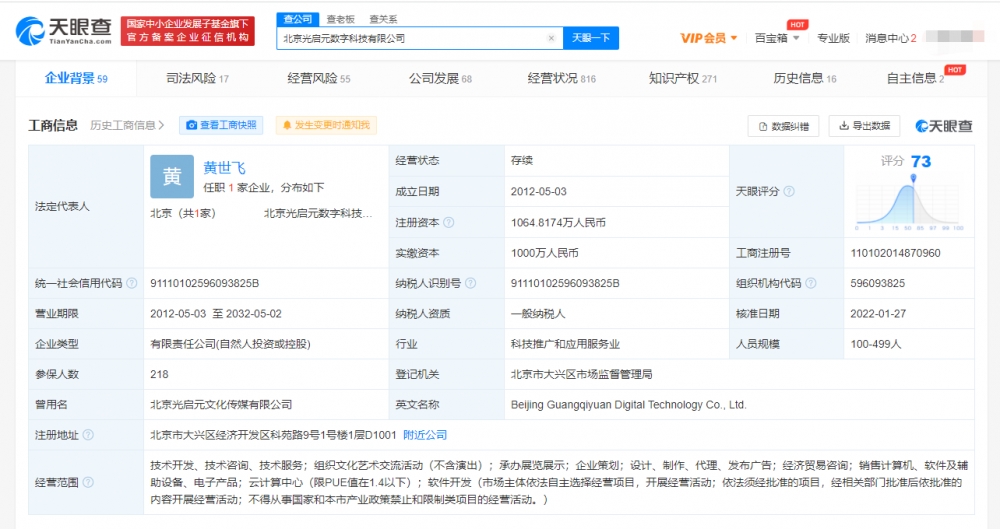Select former name 北京光启元文化传媒有限公司

[221, 405]
